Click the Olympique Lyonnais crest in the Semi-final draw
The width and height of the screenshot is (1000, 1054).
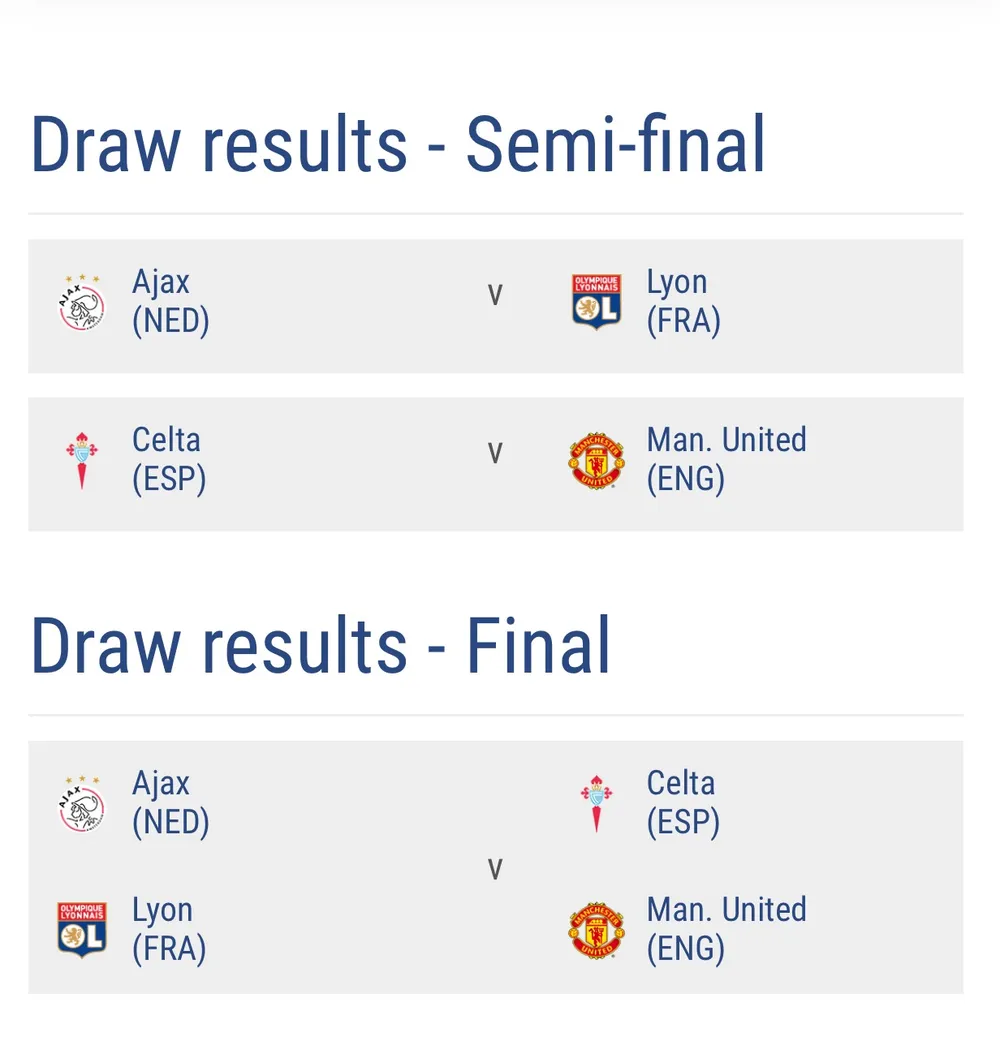point(597,301)
